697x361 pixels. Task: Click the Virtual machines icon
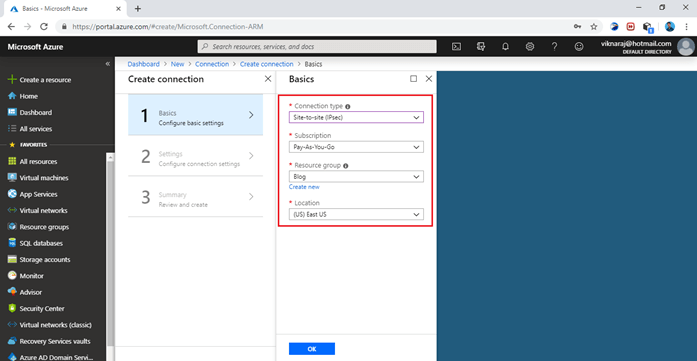point(12,178)
